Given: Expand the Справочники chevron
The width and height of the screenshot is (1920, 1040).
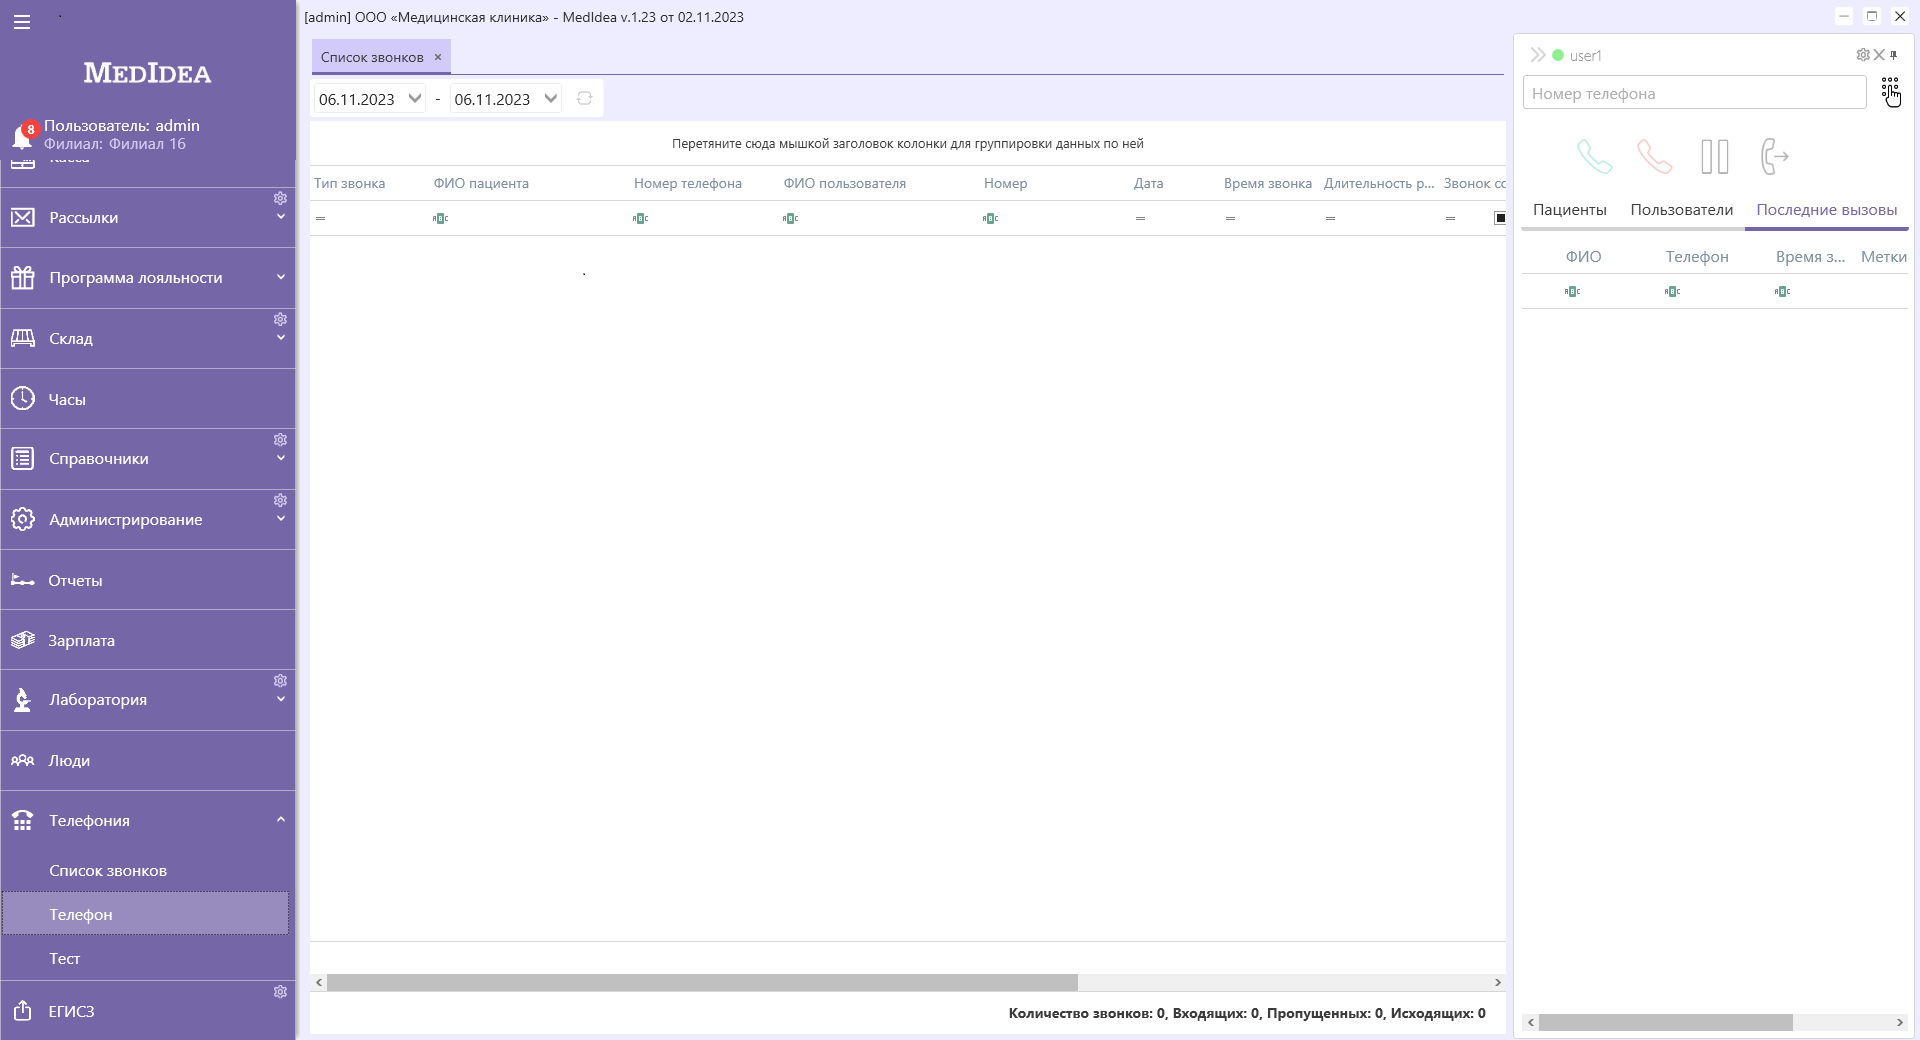Looking at the screenshot, I should 281,458.
